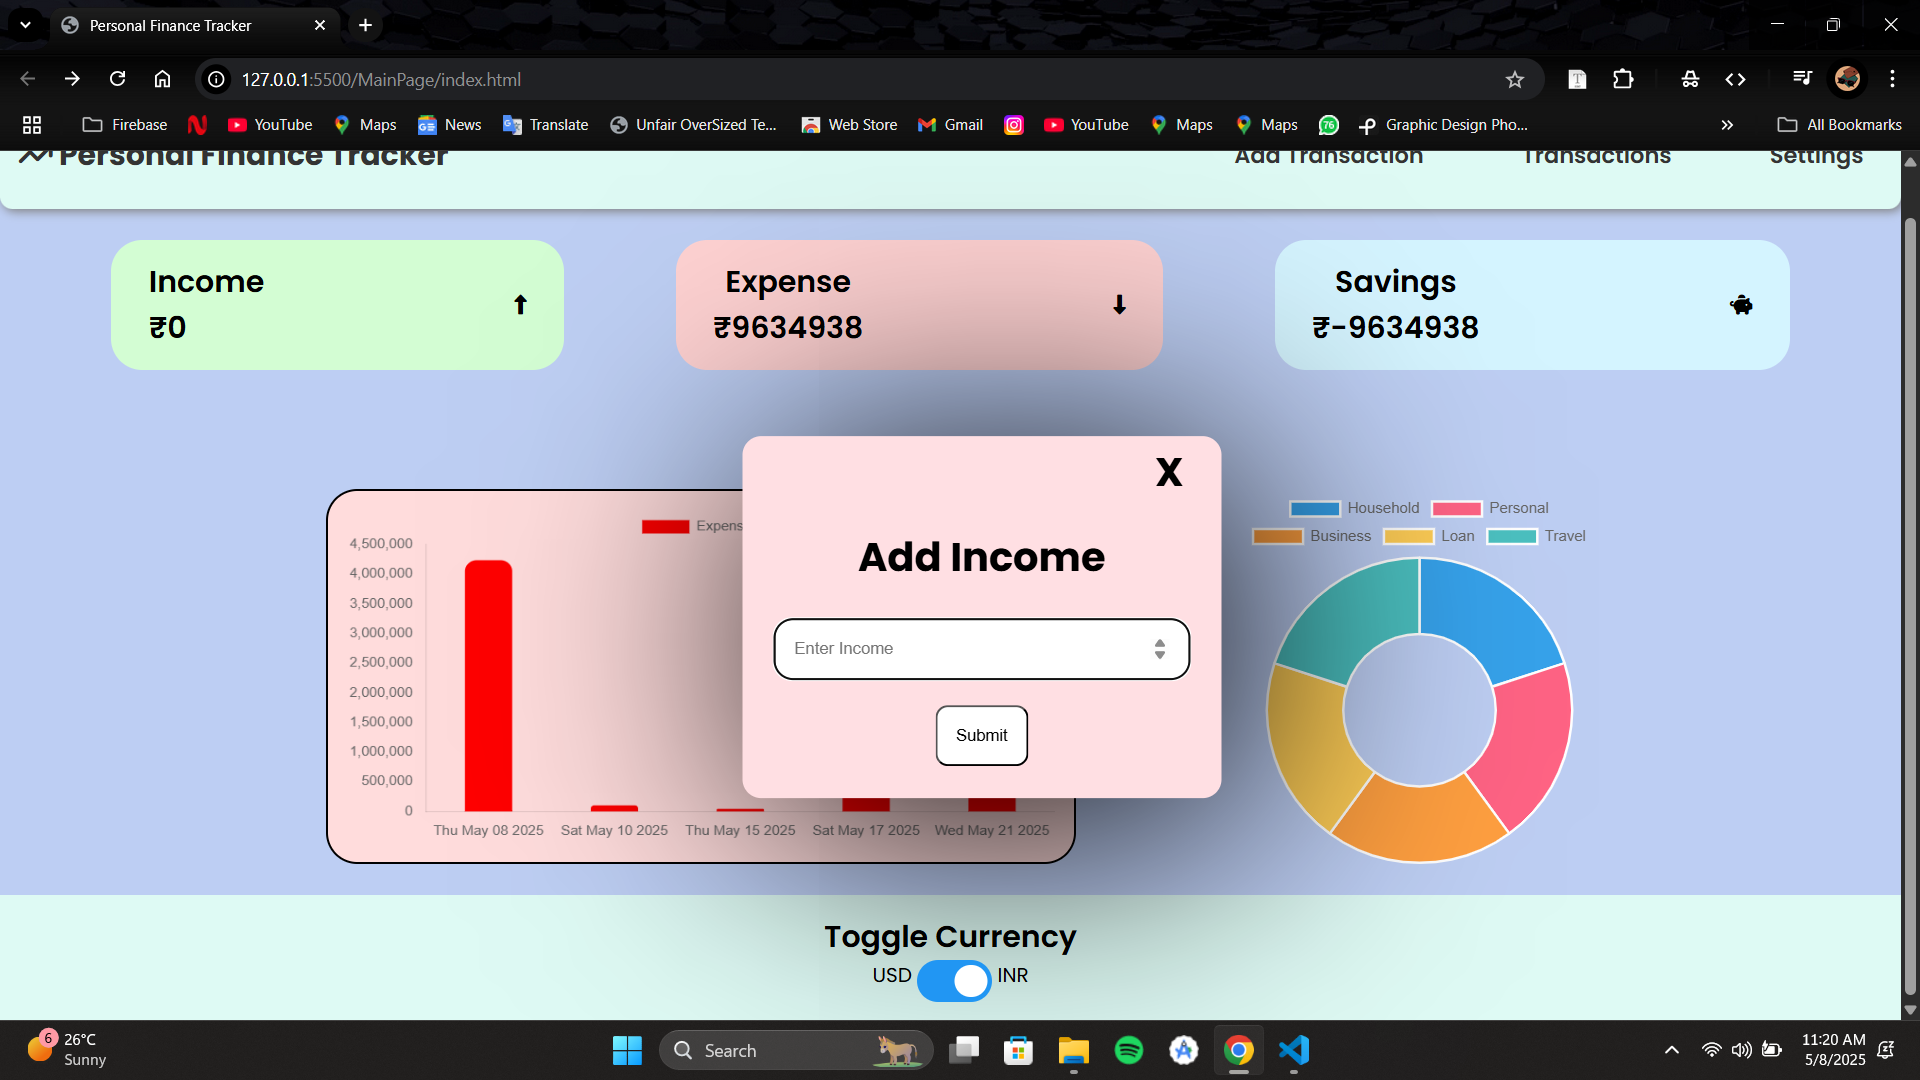Open a new browser tab

[x=365, y=25]
